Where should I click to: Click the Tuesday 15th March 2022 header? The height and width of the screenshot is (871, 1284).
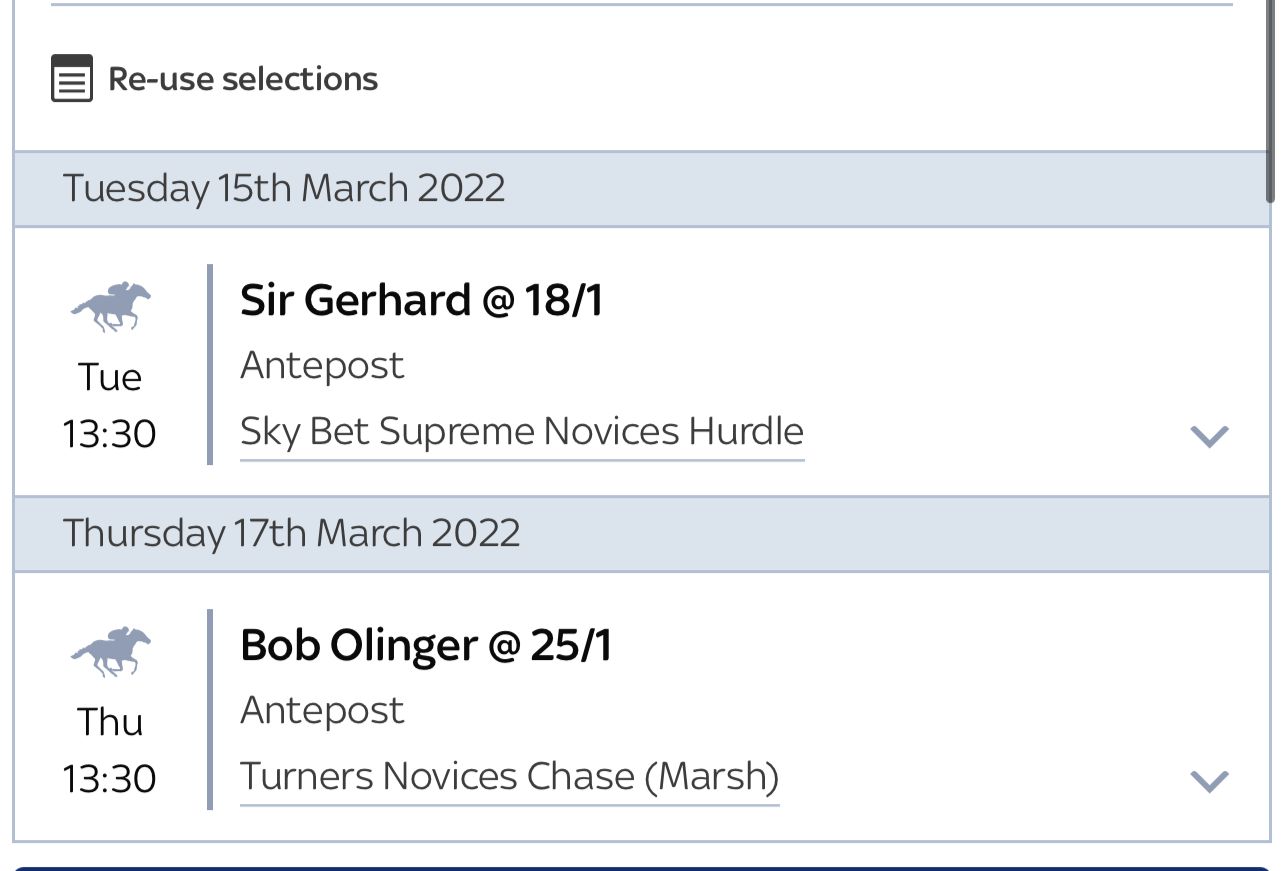284,189
